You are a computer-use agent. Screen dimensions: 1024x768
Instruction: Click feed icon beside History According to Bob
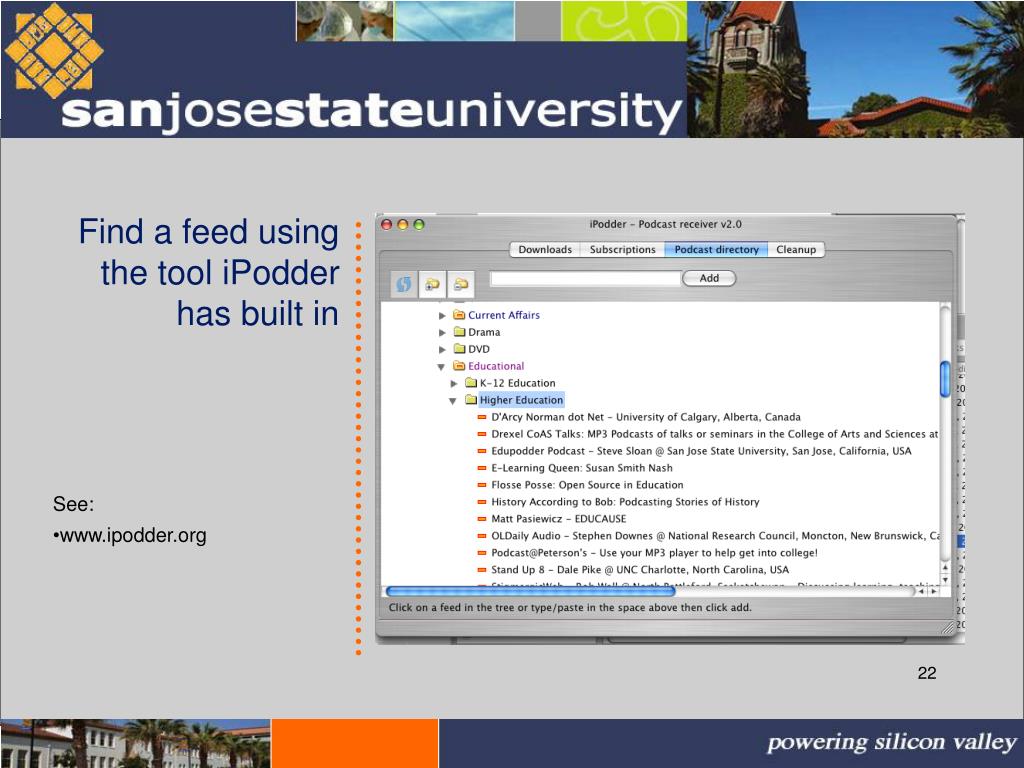pyautogui.click(x=482, y=502)
